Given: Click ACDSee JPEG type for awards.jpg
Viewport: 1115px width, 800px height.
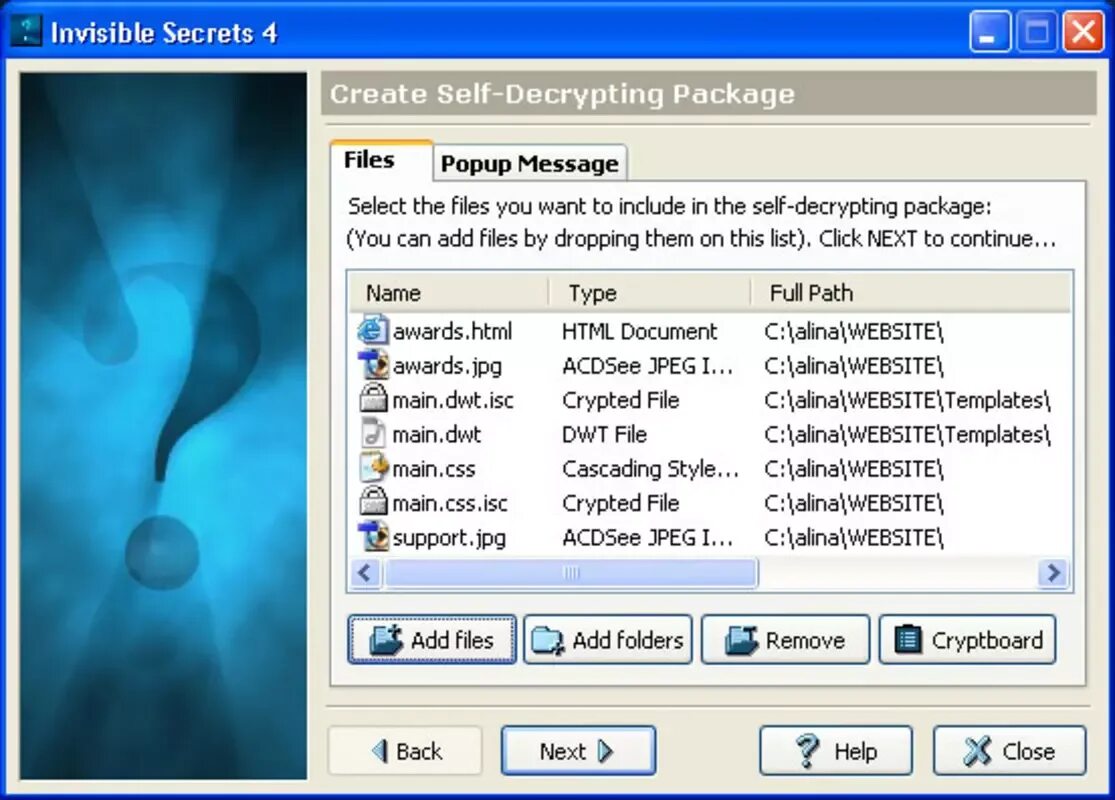Looking at the screenshot, I should pos(647,366).
